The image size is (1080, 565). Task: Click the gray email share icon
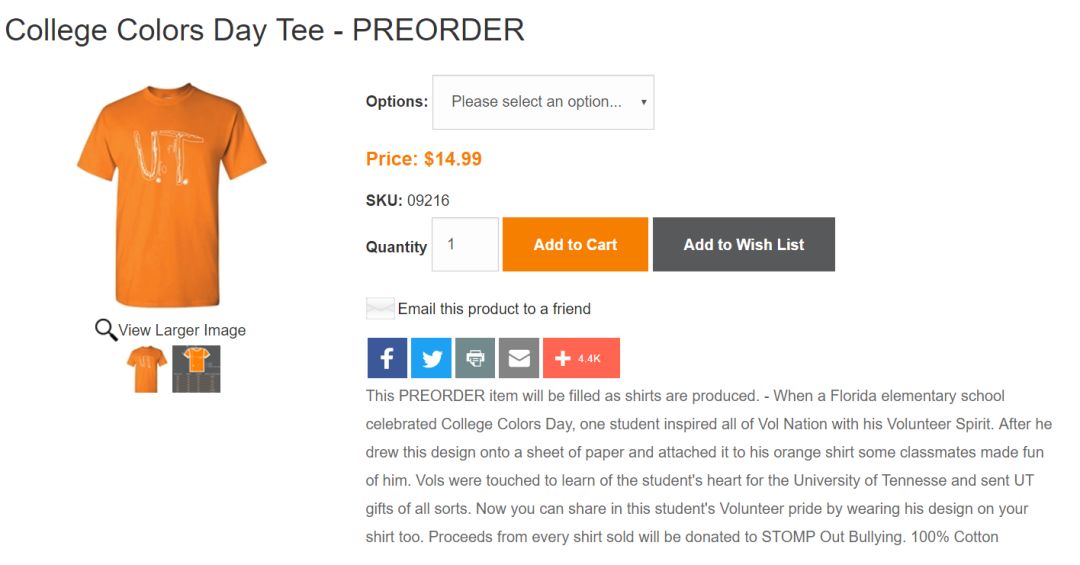pos(519,358)
